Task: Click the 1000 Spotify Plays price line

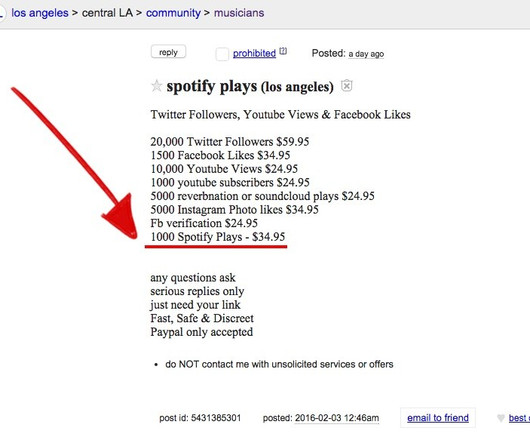Action: point(218,237)
